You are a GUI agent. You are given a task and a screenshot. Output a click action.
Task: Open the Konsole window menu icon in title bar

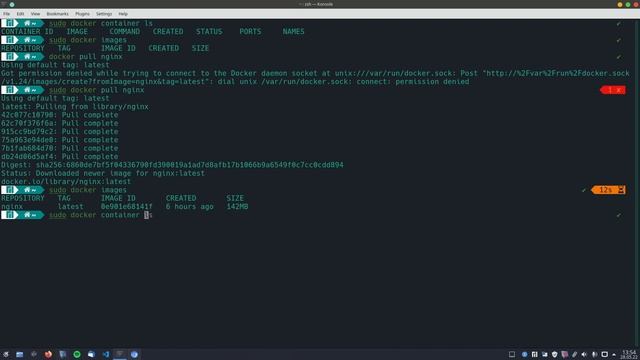(4, 4)
